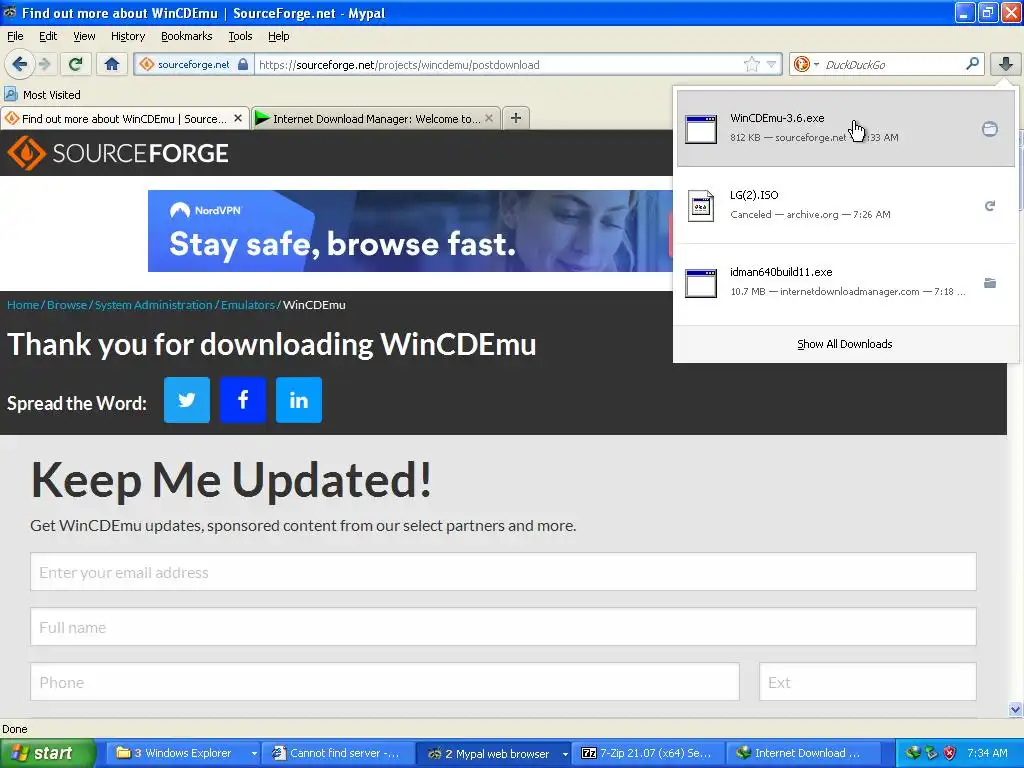Switch to the Cannot find server taskbar window
1024x768 pixels.
click(x=338, y=753)
